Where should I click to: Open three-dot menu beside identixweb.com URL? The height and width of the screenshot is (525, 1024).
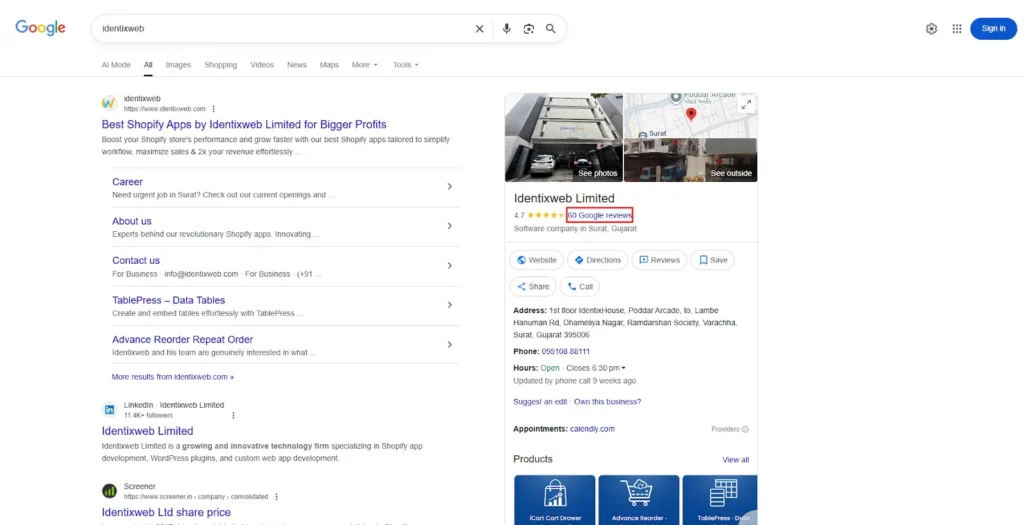(213, 109)
